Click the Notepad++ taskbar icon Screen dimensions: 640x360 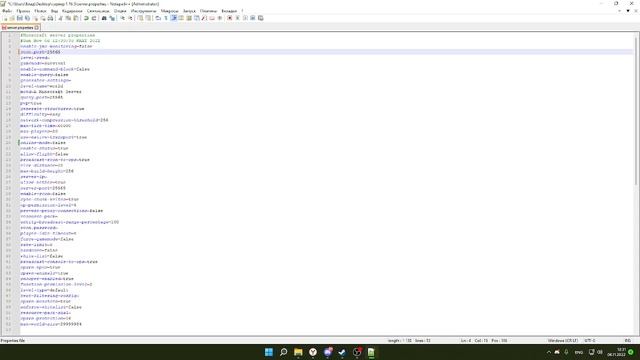coord(371,352)
